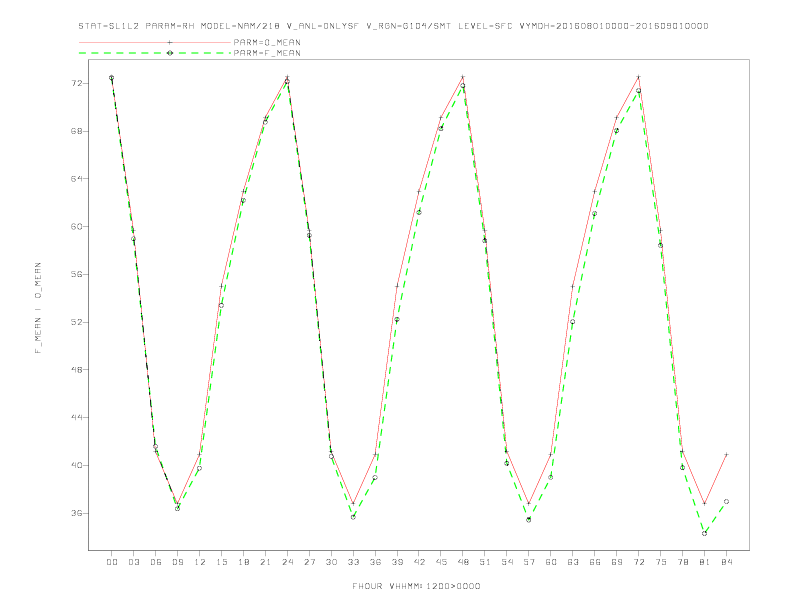
Task: Click y-axis tick label 36
Action: pos(76,513)
